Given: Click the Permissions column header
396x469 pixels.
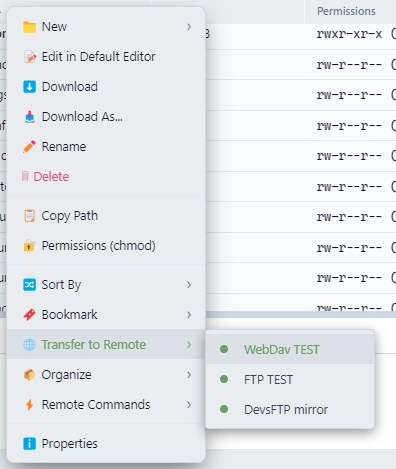Looking at the screenshot, I should coord(346,11).
